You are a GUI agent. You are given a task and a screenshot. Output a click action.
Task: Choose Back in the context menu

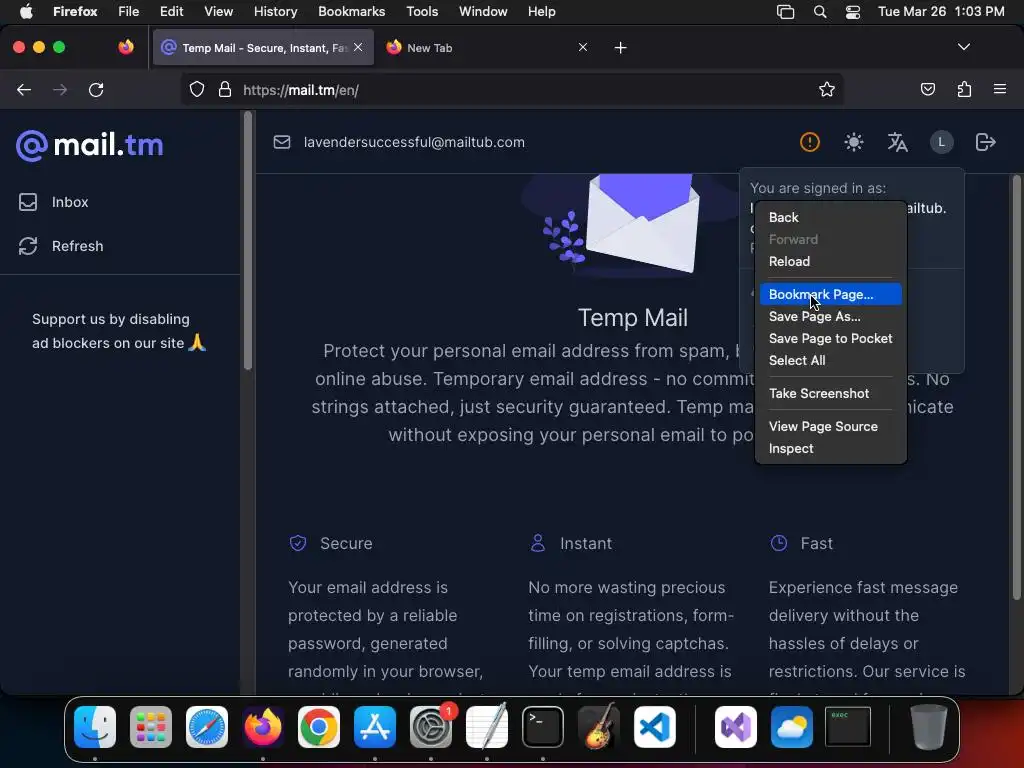click(831, 217)
